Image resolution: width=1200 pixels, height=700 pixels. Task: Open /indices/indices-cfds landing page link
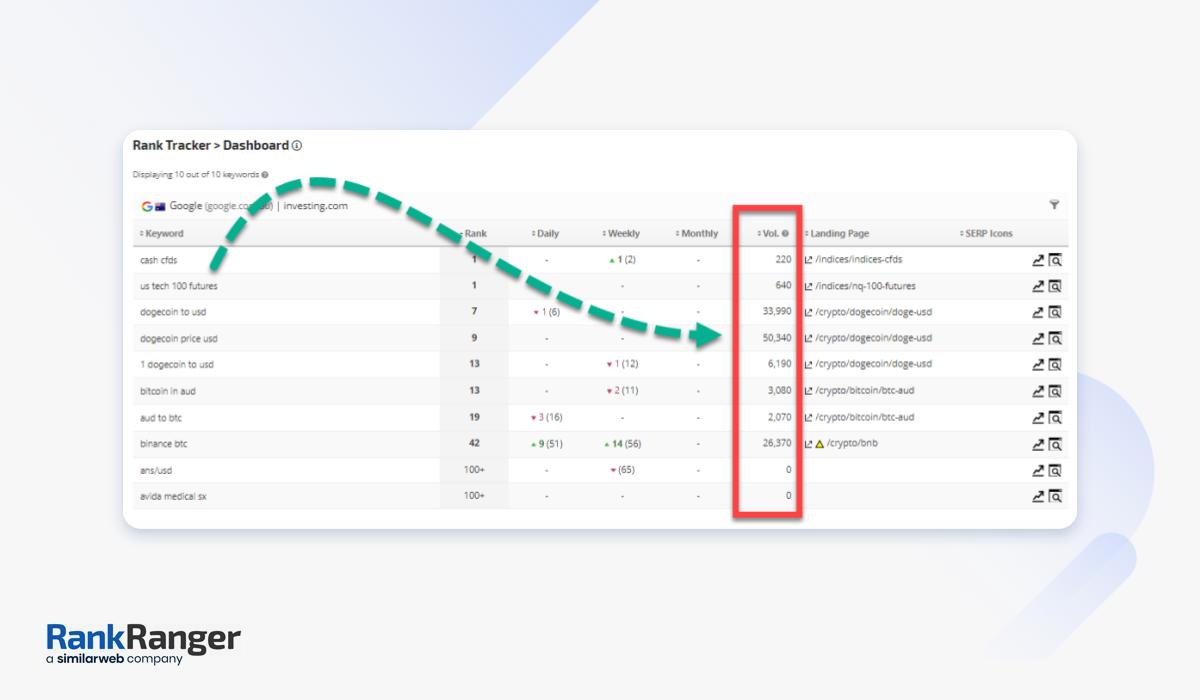(858, 260)
